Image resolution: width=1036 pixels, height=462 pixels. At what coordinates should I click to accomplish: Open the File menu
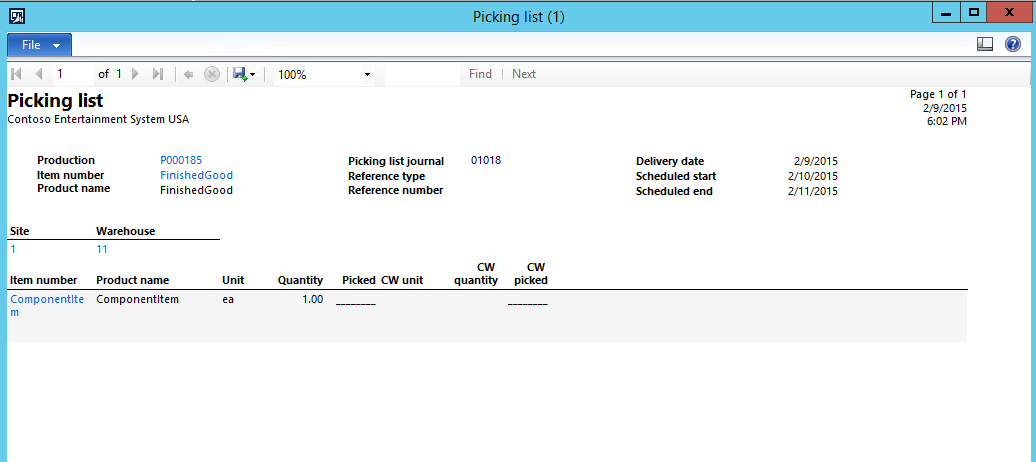tap(40, 45)
